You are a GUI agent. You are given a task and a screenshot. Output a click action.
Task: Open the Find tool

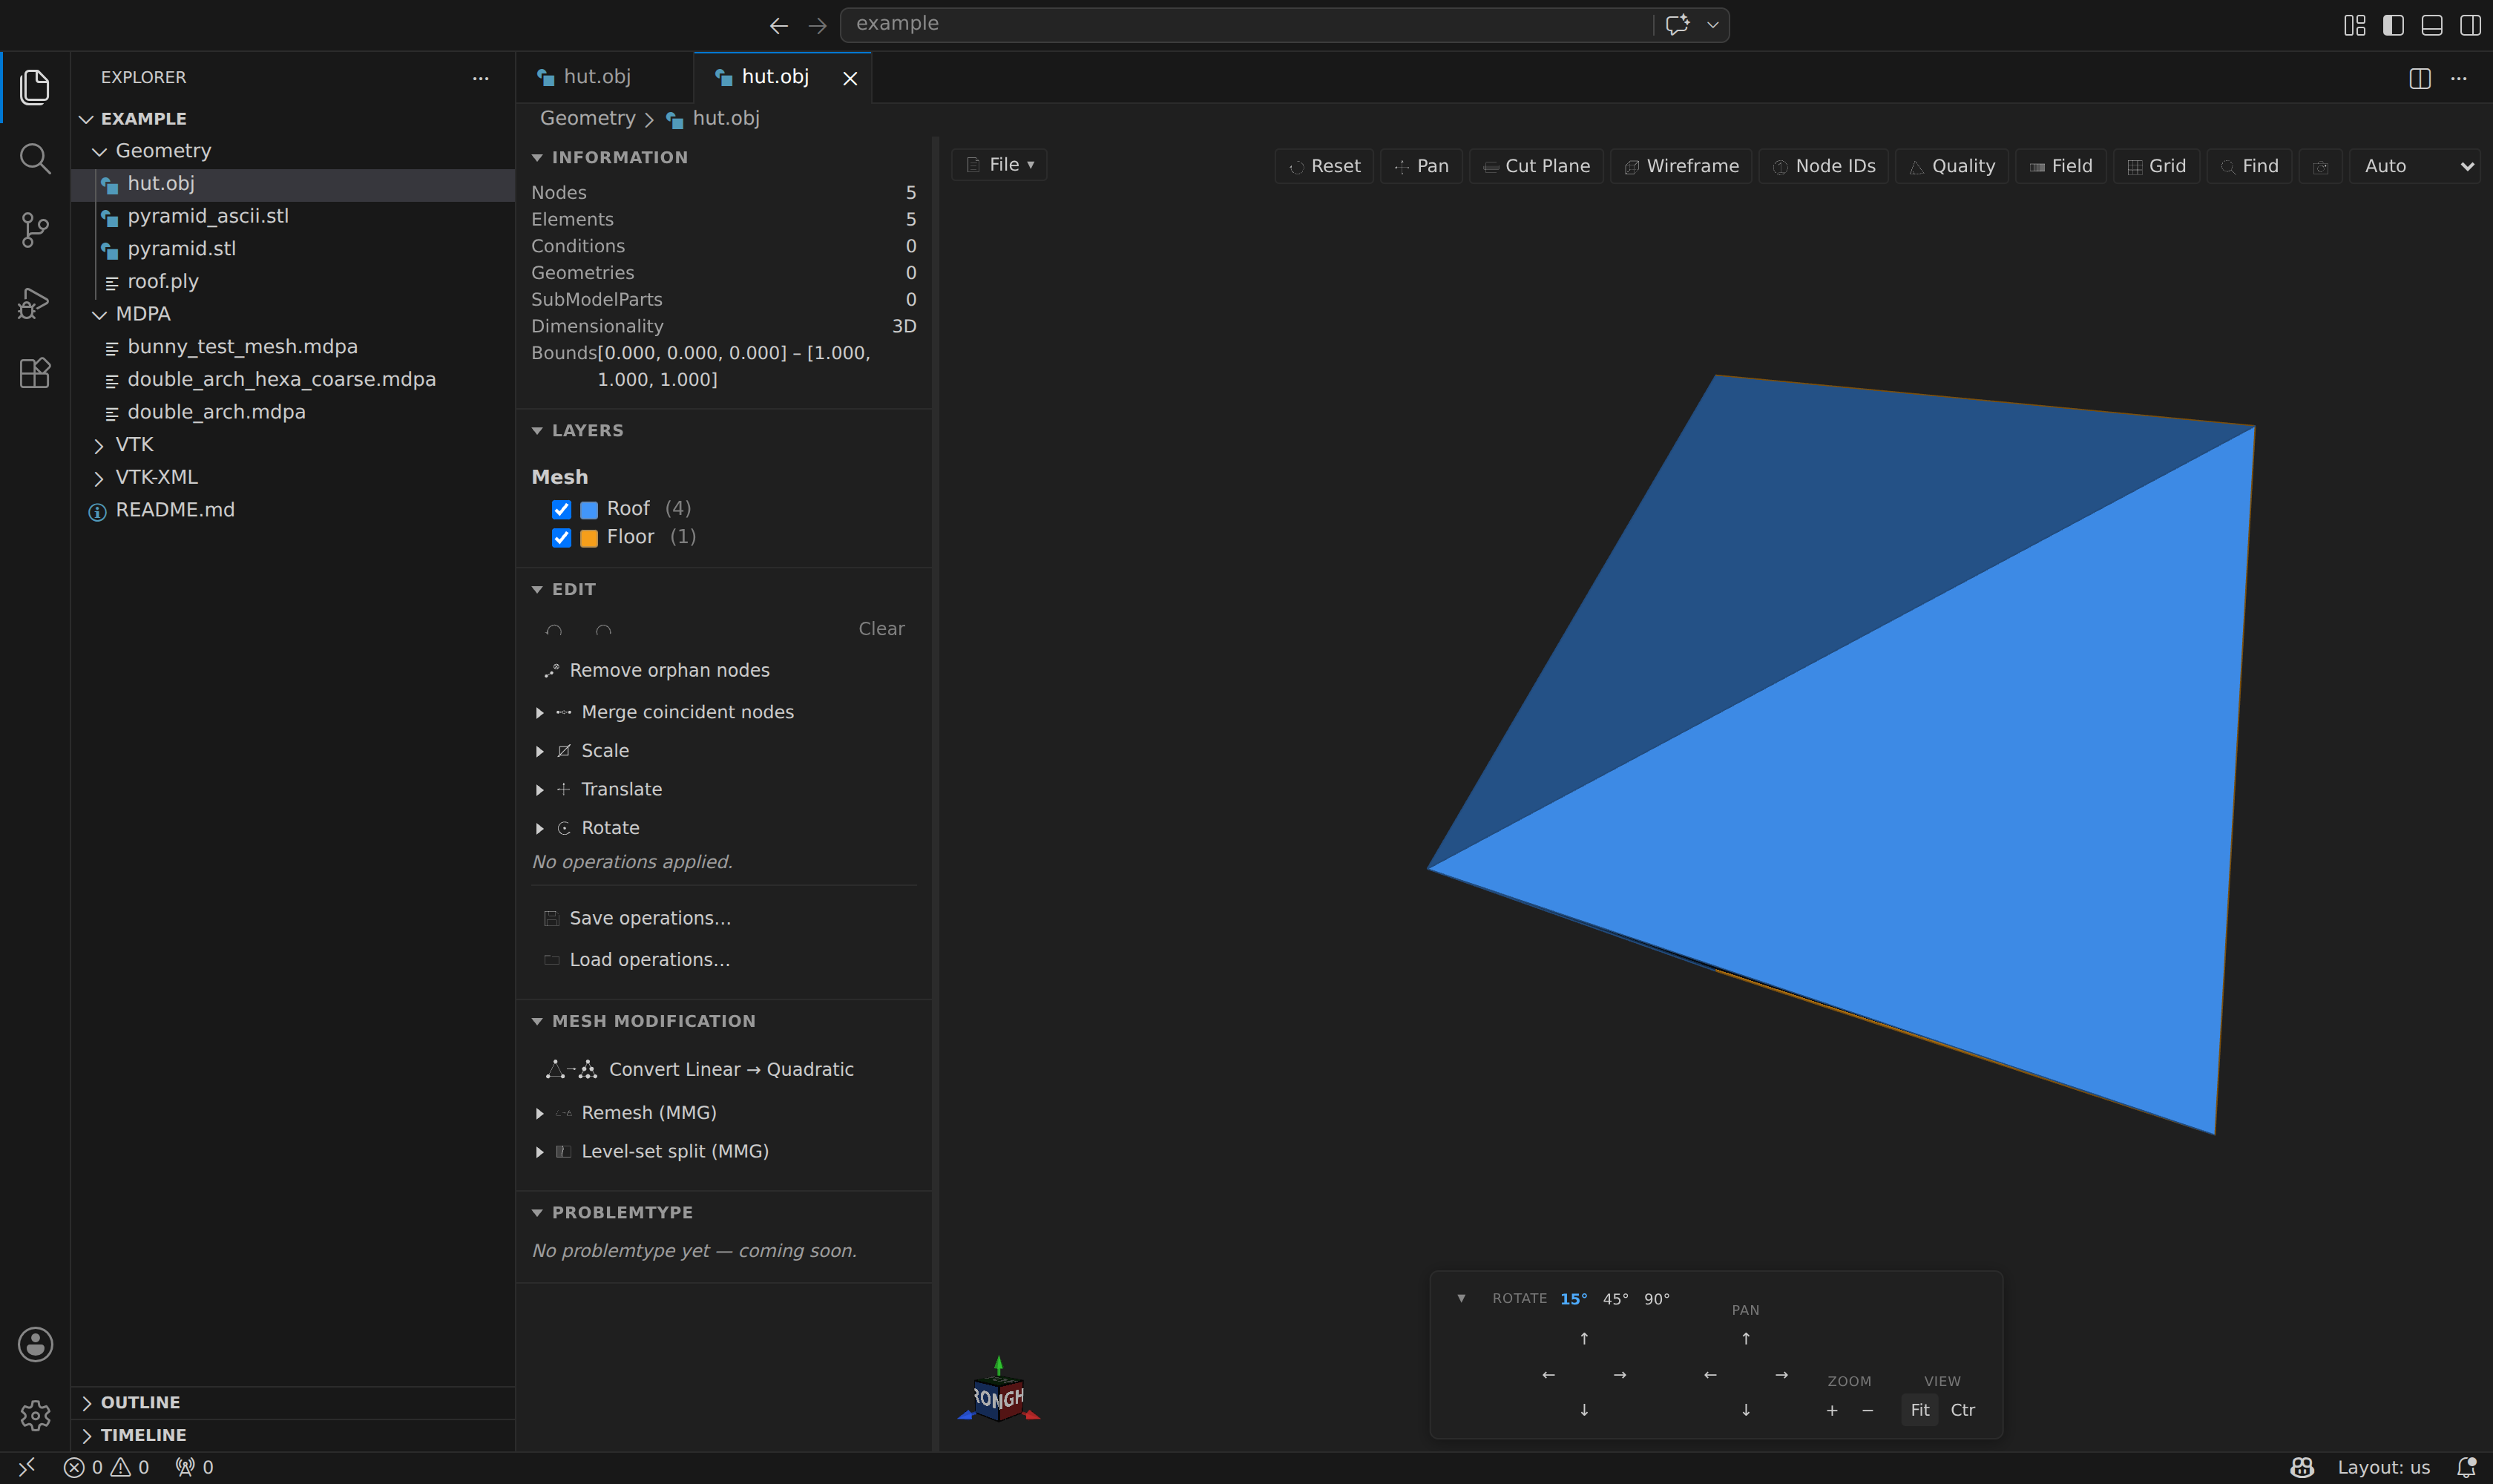[x=2250, y=166]
